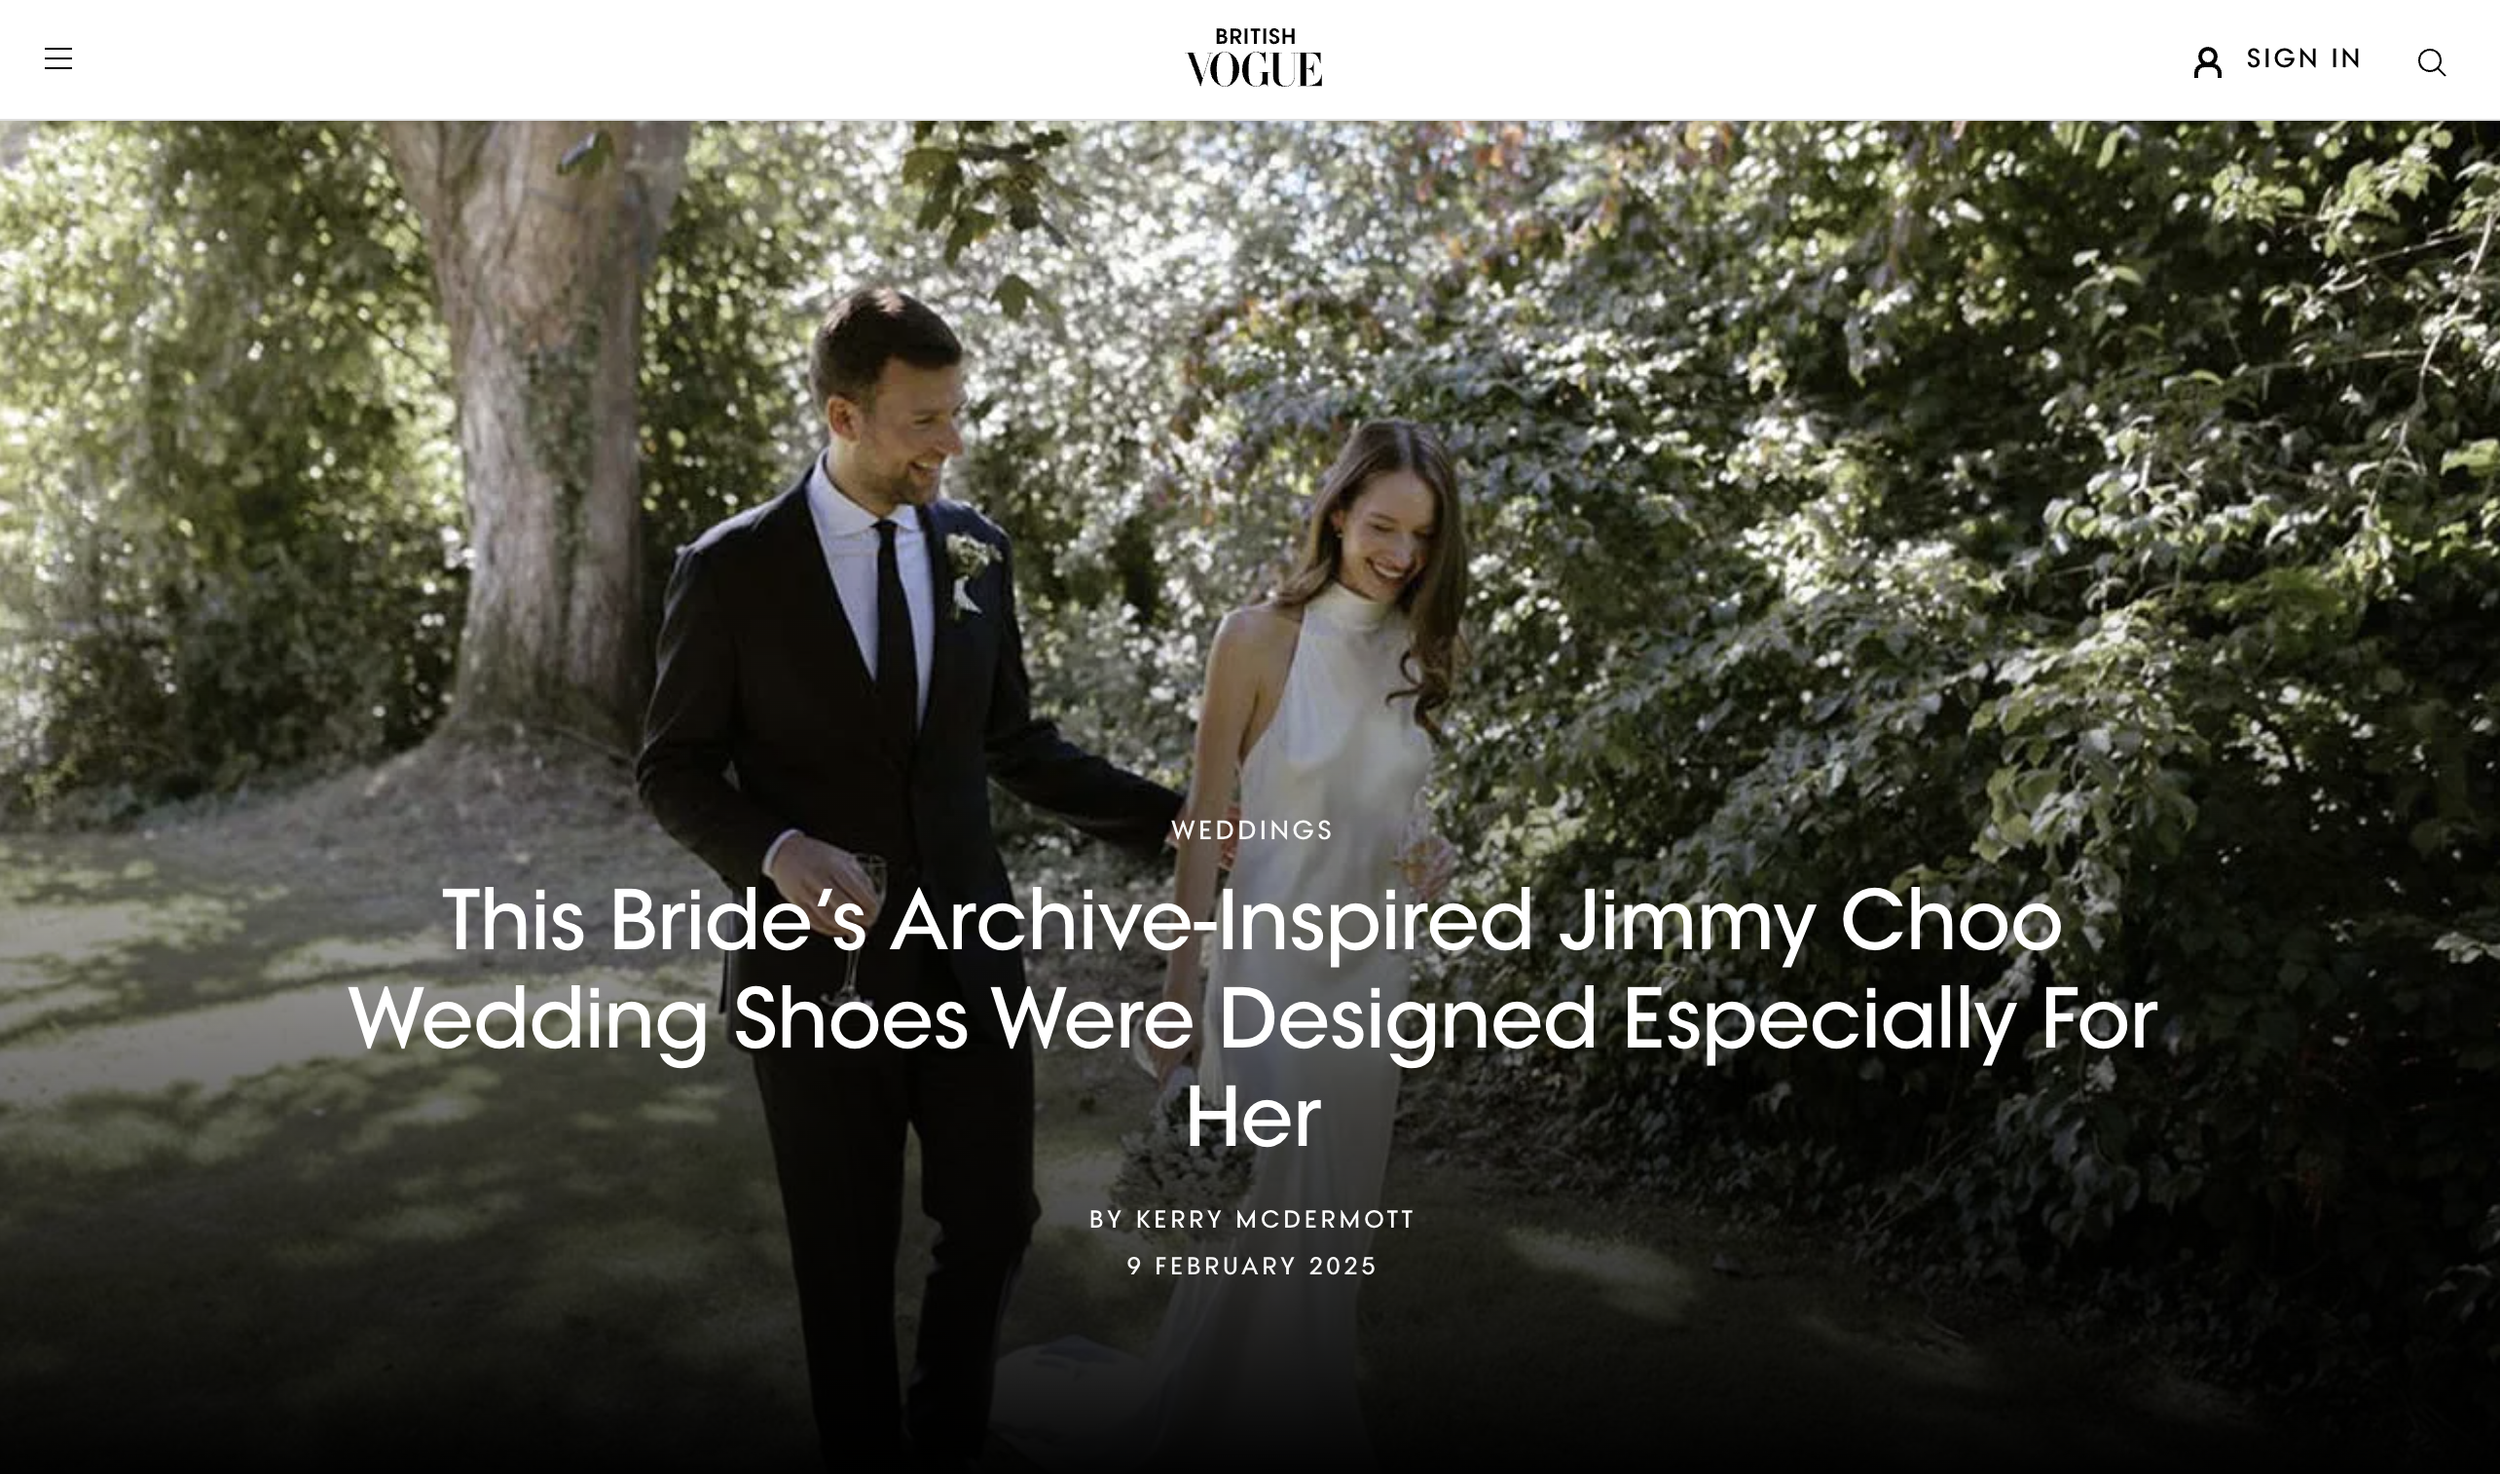
Task: Click the 9 February 2025 publication date
Action: point(1252,1266)
